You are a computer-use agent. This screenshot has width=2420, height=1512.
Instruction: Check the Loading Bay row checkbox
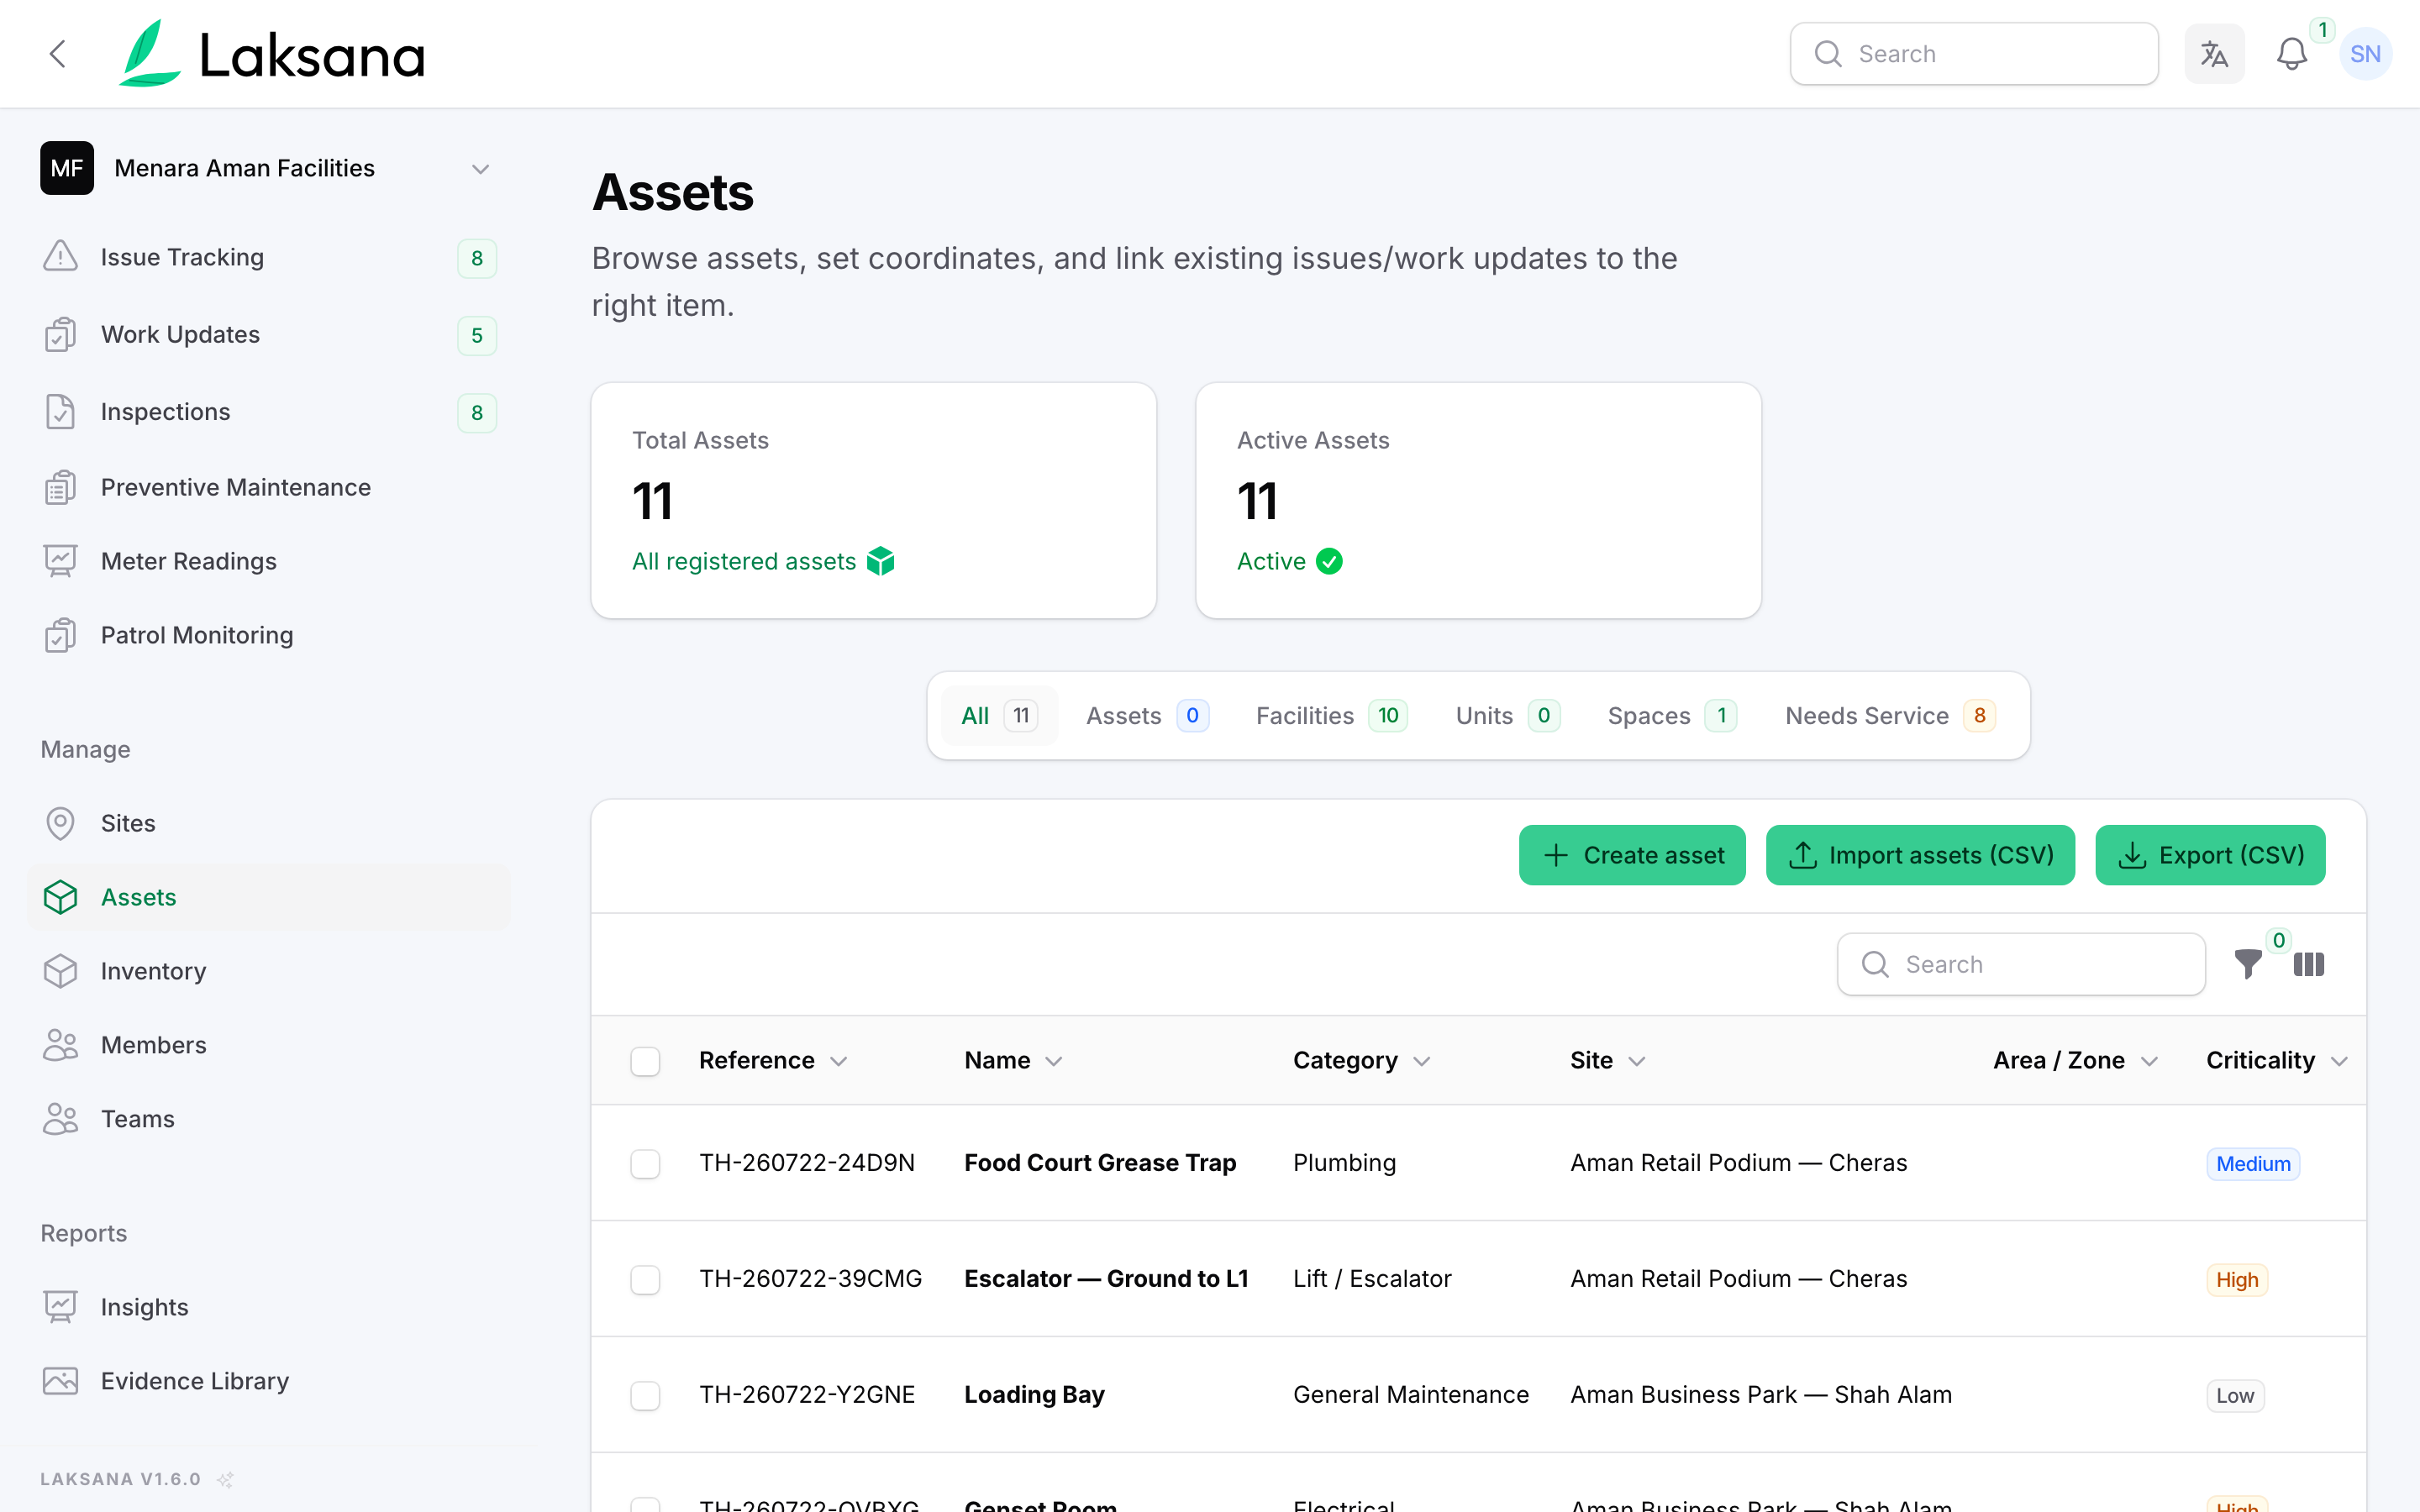(x=645, y=1396)
